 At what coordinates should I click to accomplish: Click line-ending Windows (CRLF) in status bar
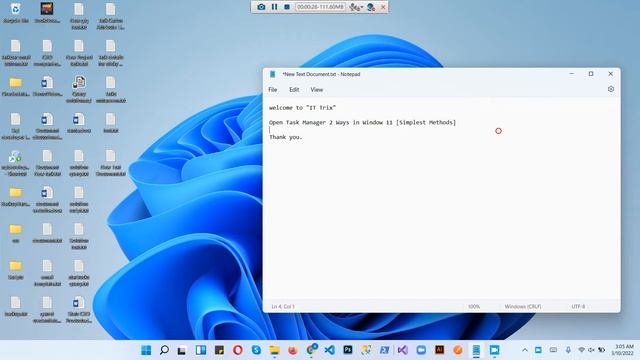tap(523, 307)
